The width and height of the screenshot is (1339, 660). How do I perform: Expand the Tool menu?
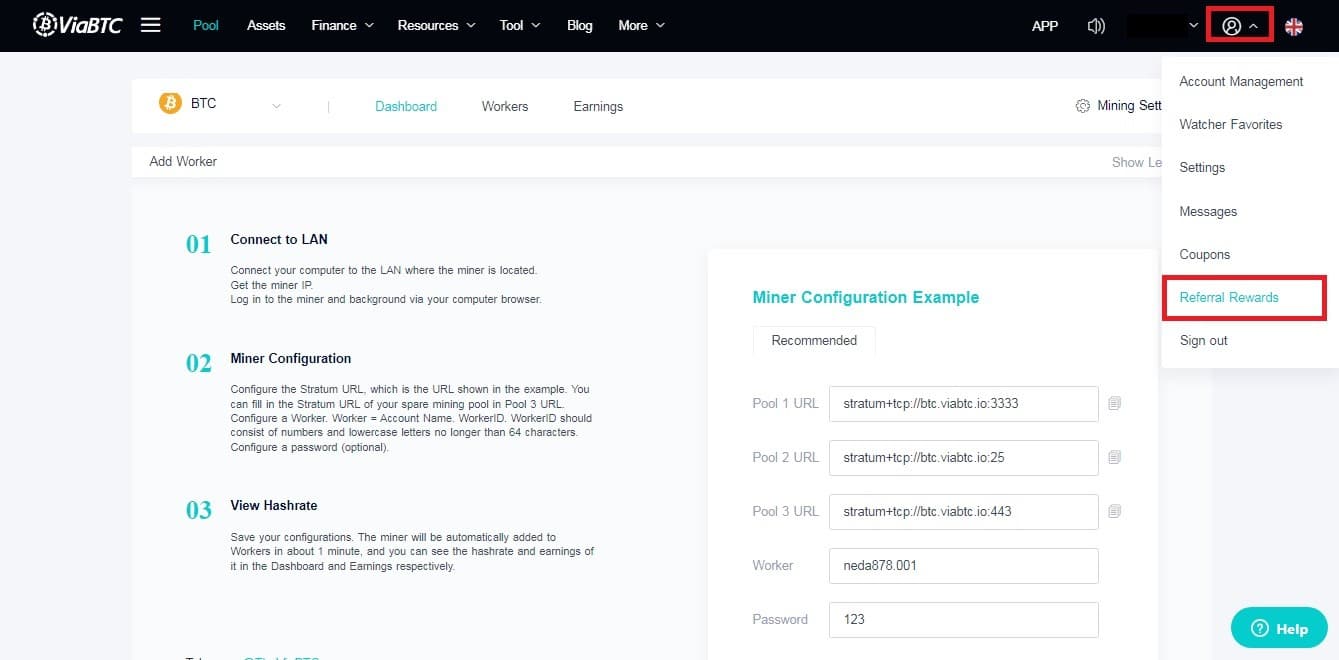coord(520,25)
